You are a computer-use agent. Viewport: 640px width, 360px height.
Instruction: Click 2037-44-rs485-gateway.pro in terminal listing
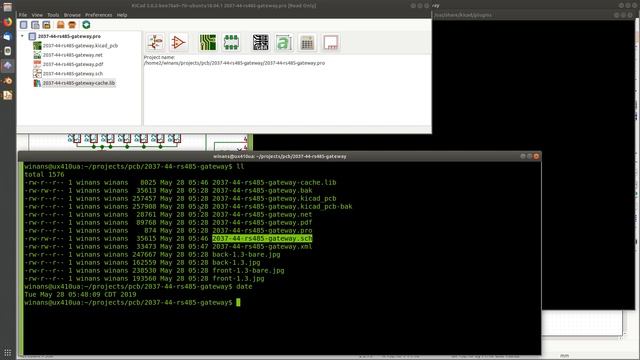pyautogui.click(x=262, y=231)
